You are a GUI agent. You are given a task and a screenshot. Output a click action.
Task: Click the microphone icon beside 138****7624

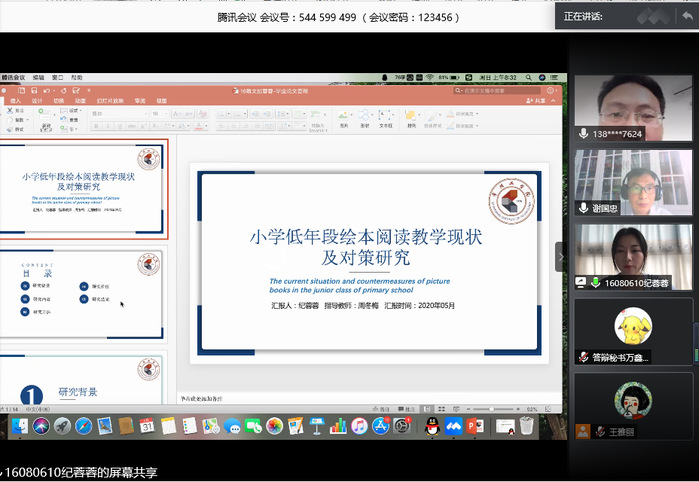(x=583, y=133)
